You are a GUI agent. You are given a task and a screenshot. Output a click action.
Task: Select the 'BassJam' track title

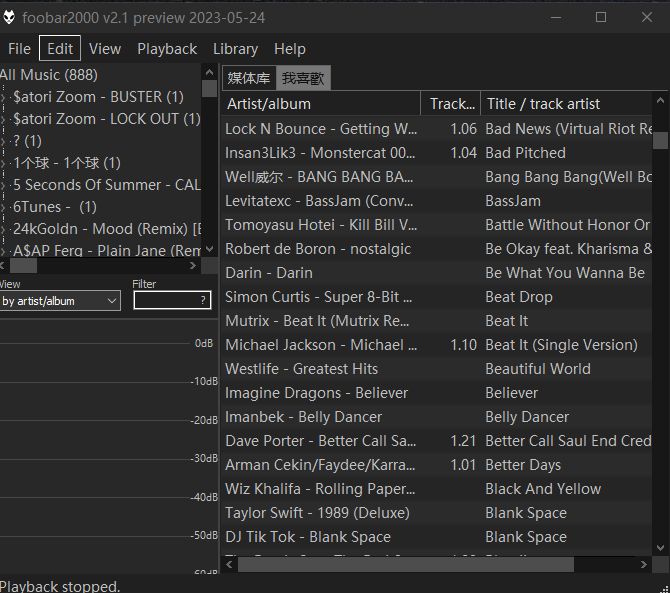[x=513, y=201]
